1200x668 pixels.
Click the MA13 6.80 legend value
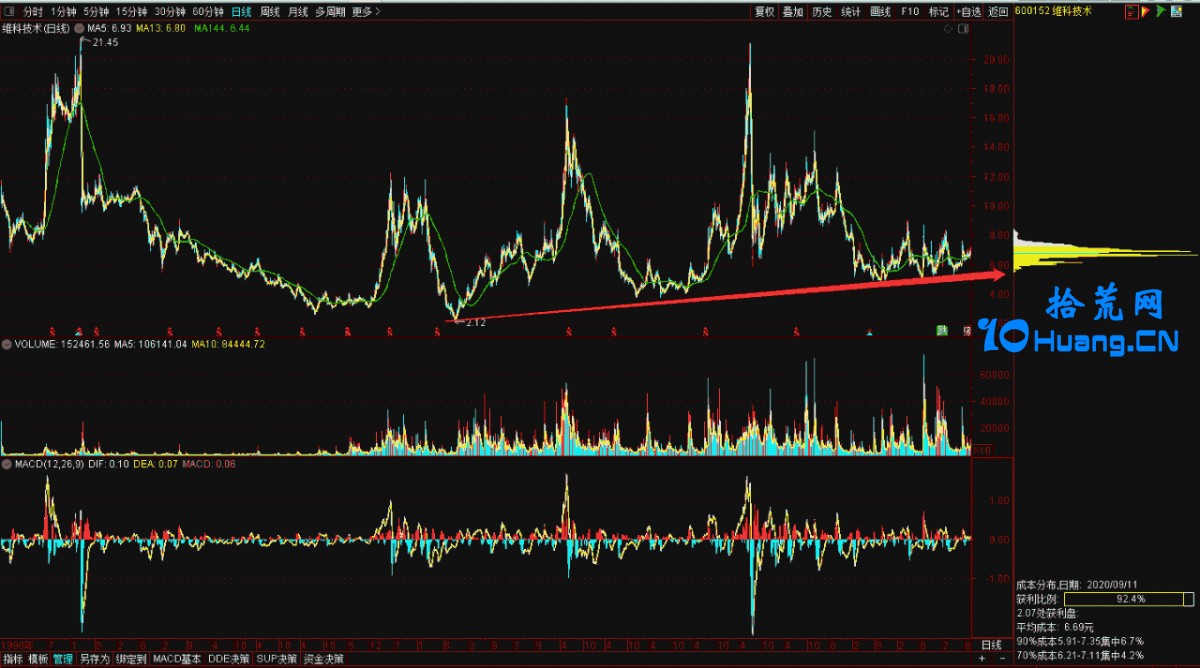tap(162, 28)
